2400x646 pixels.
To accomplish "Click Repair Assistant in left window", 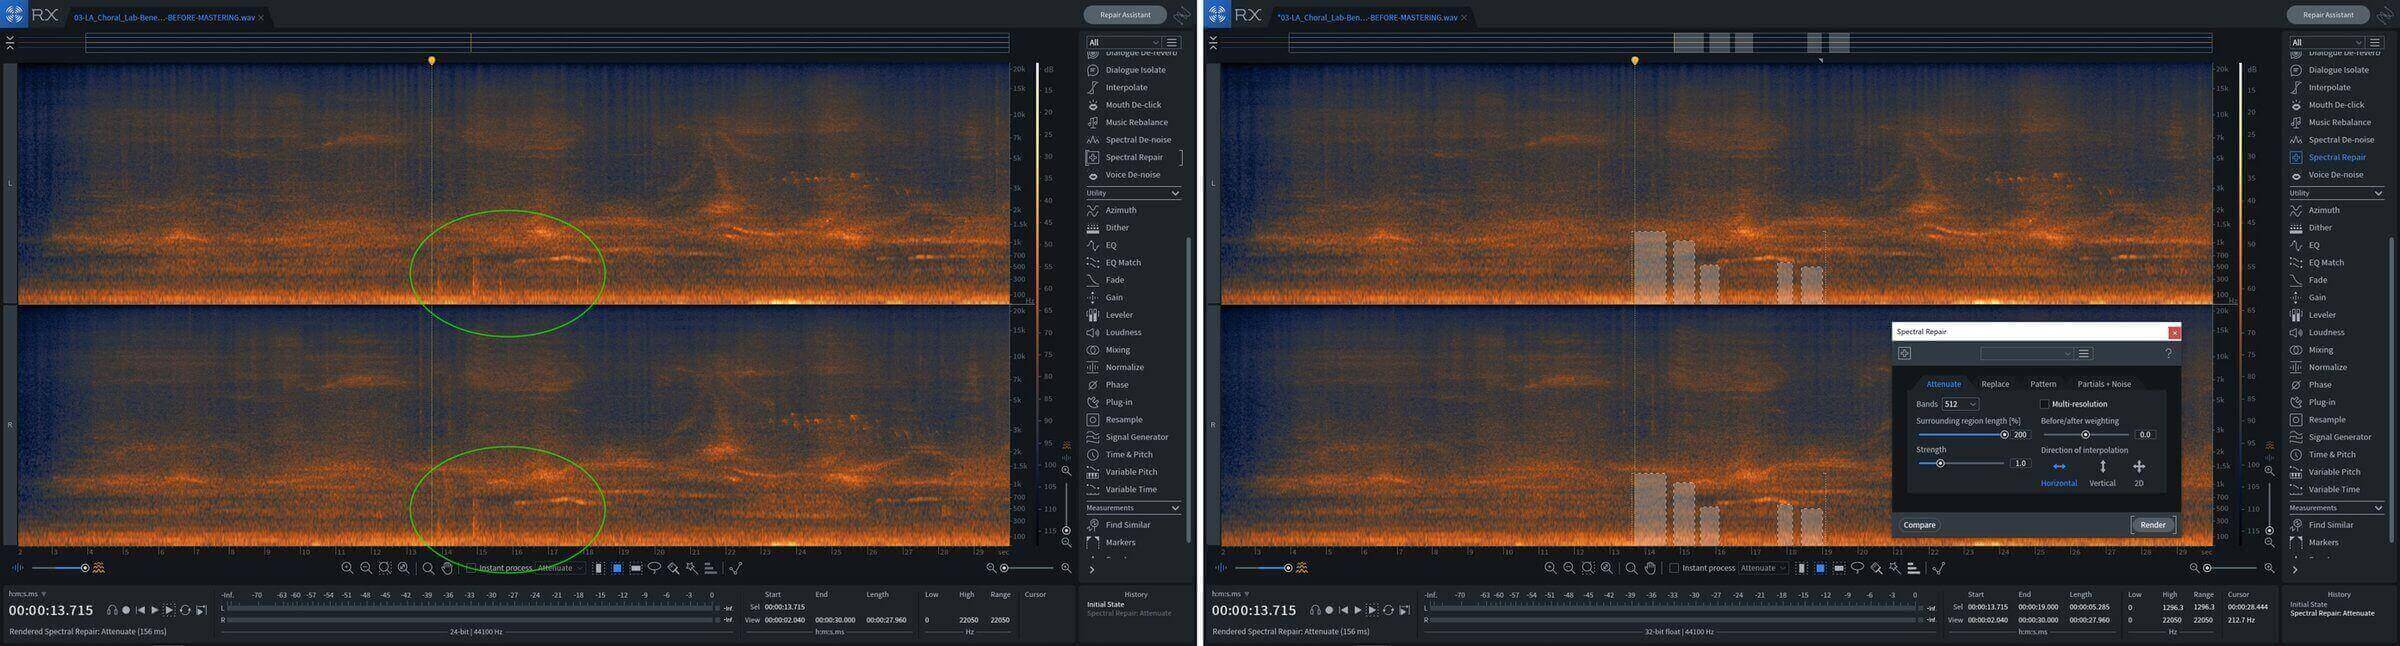I will coord(1125,15).
